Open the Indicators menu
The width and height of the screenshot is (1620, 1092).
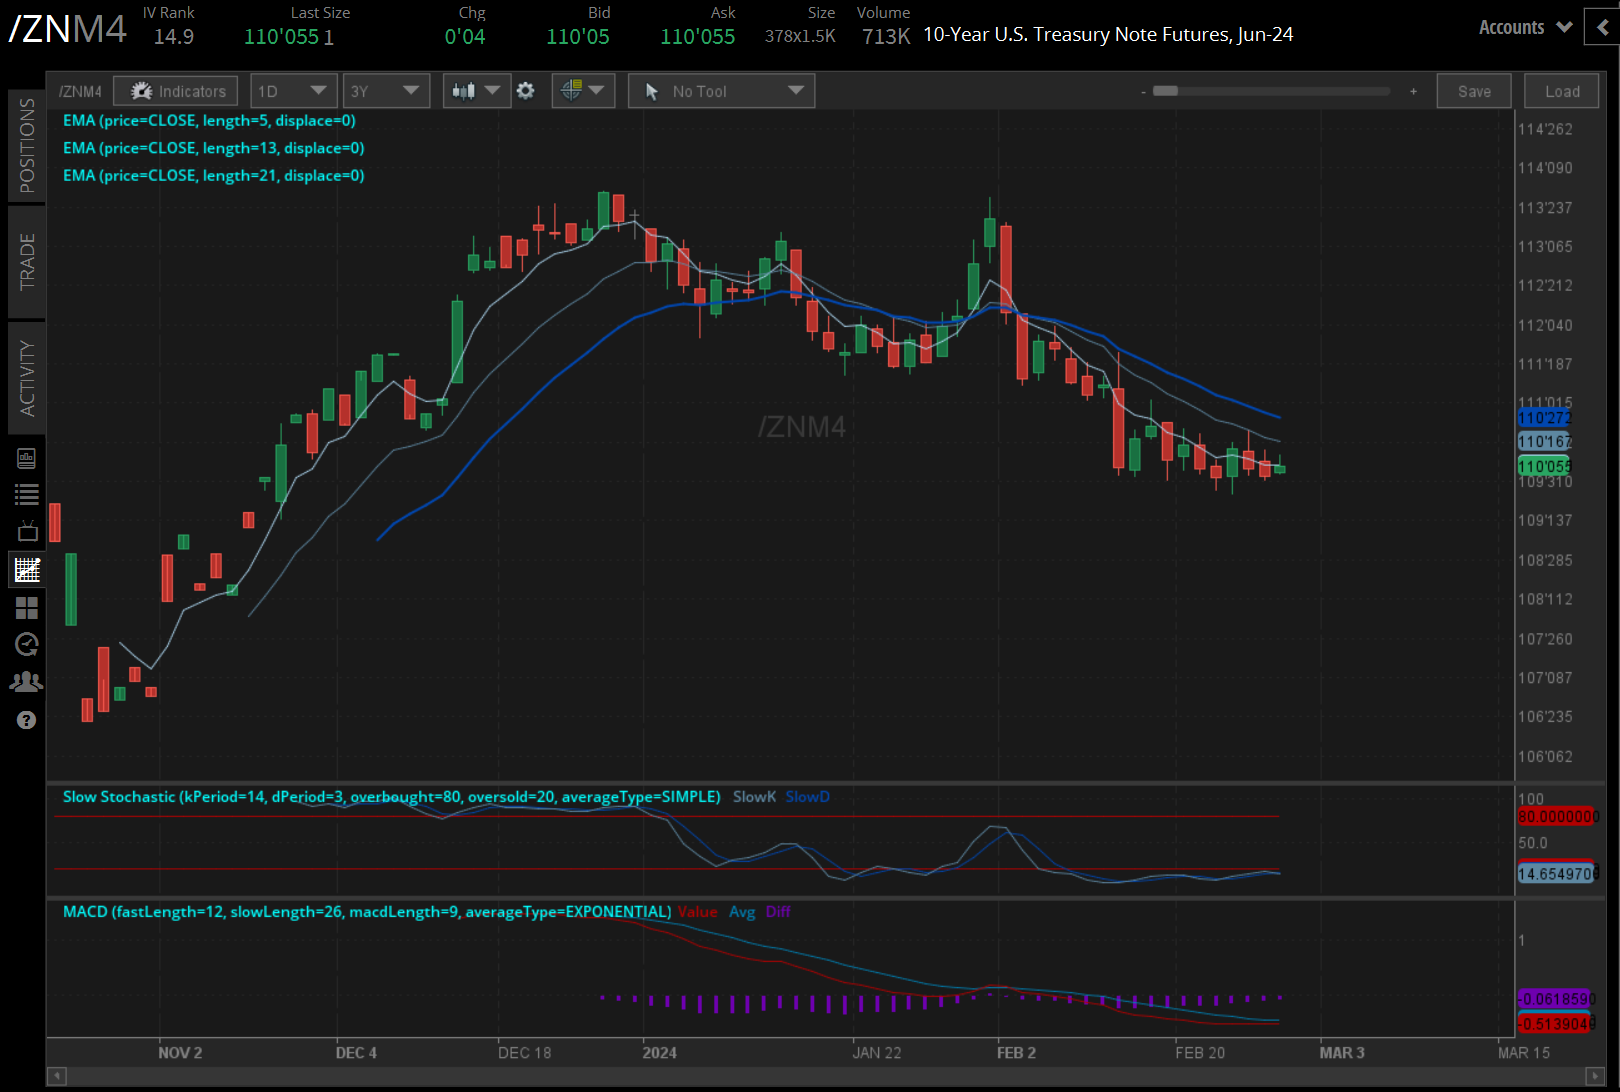(x=176, y=91)
